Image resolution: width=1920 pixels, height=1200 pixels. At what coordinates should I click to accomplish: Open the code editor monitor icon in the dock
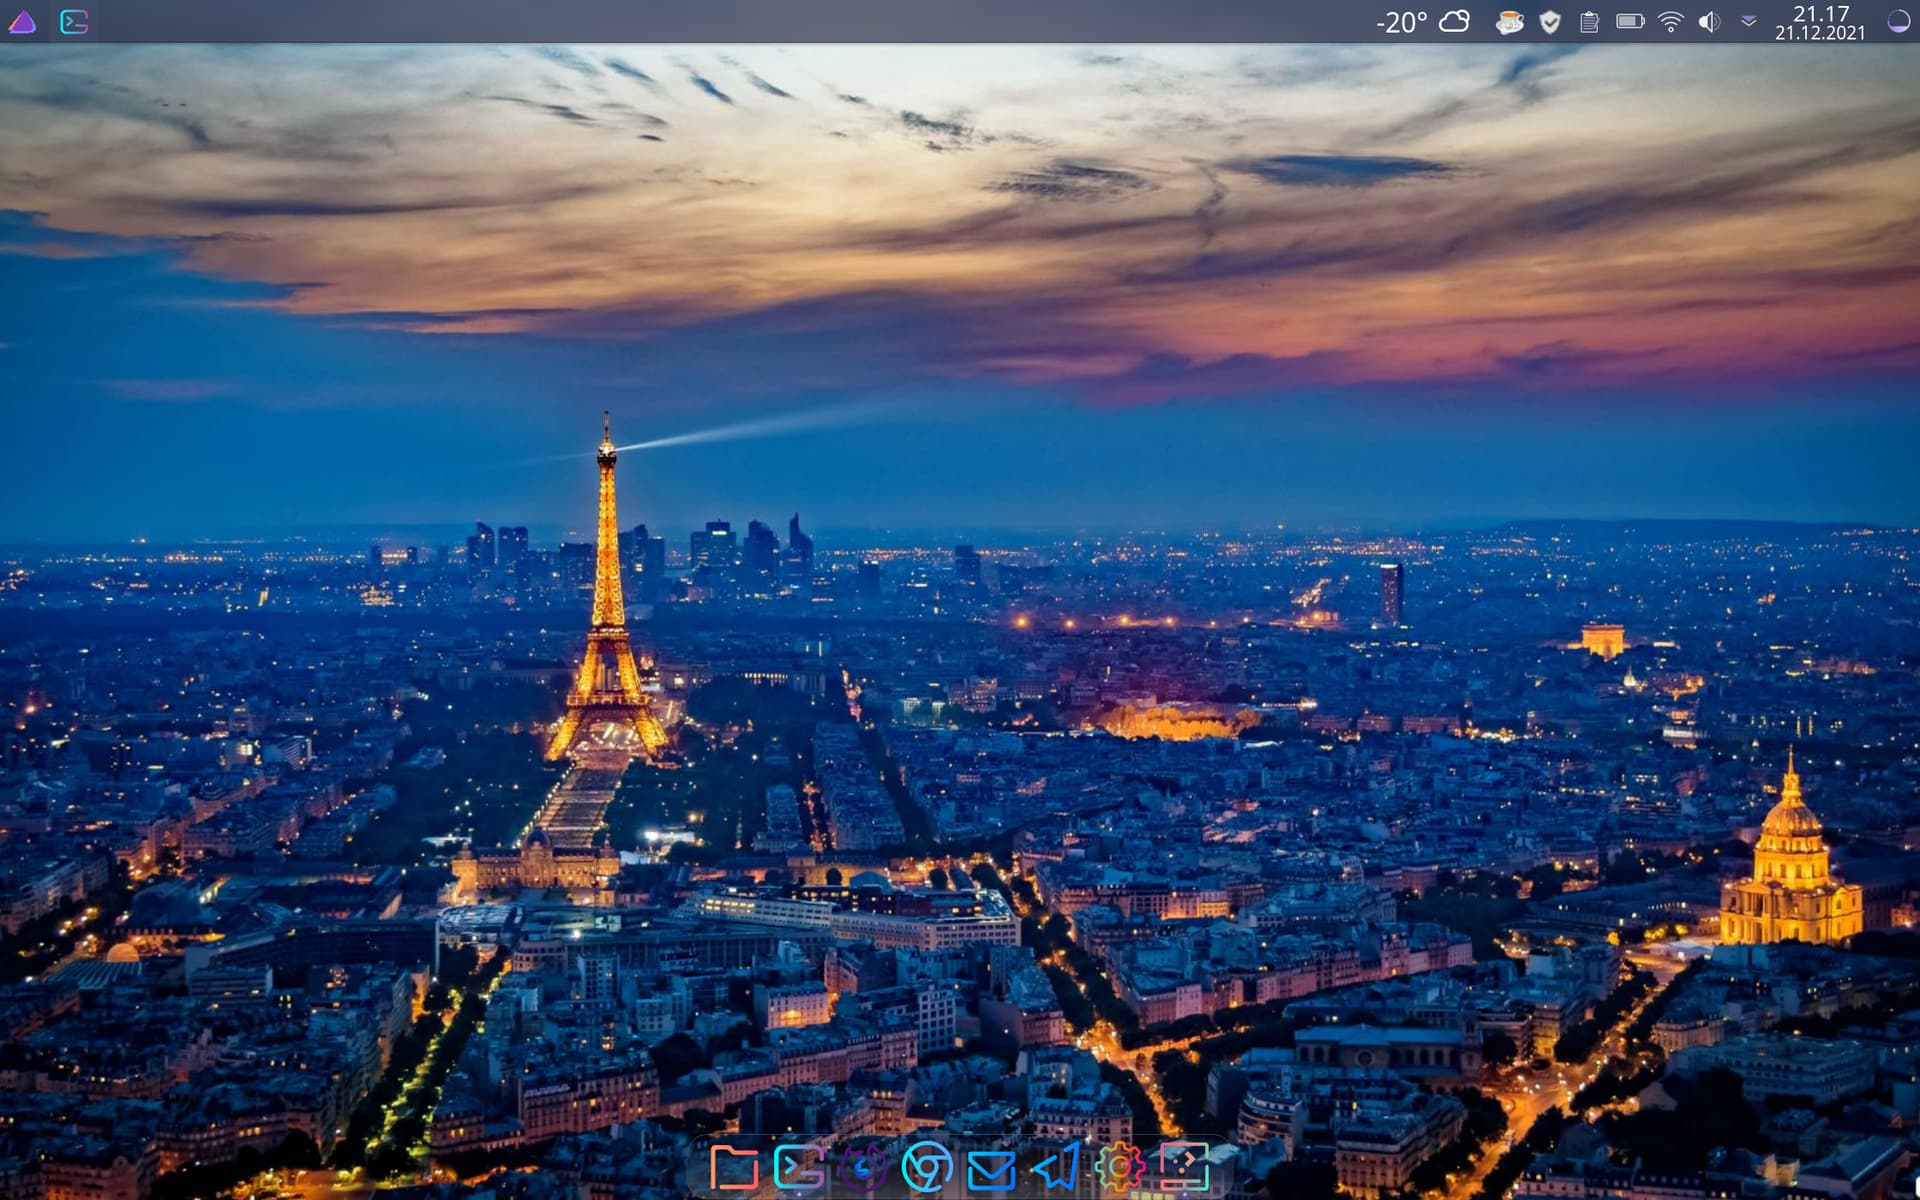pos(1184,1167)
